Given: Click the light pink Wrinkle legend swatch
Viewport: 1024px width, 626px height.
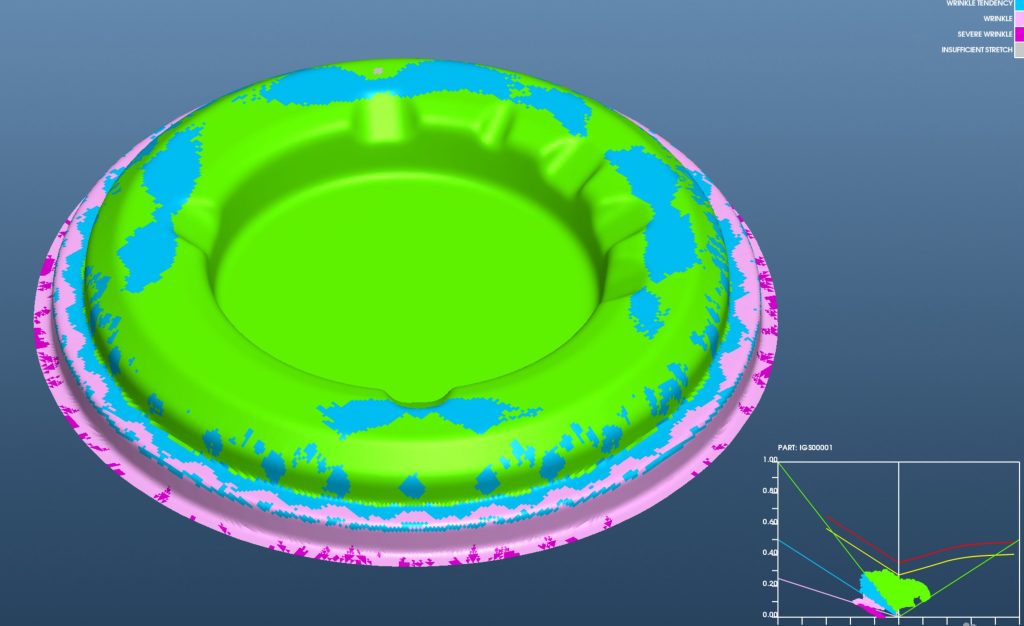Looking at the screenshot, I should (1019, 18).
